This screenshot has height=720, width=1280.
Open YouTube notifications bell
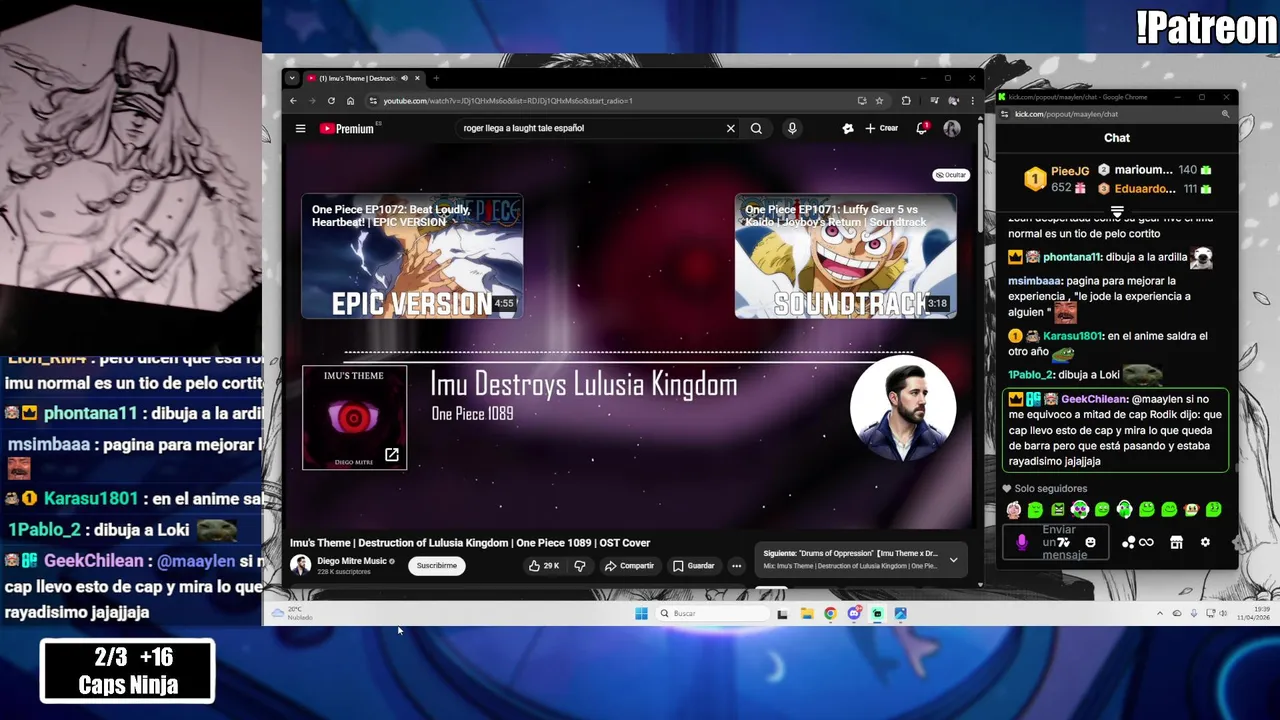click(x=921, y=128)
